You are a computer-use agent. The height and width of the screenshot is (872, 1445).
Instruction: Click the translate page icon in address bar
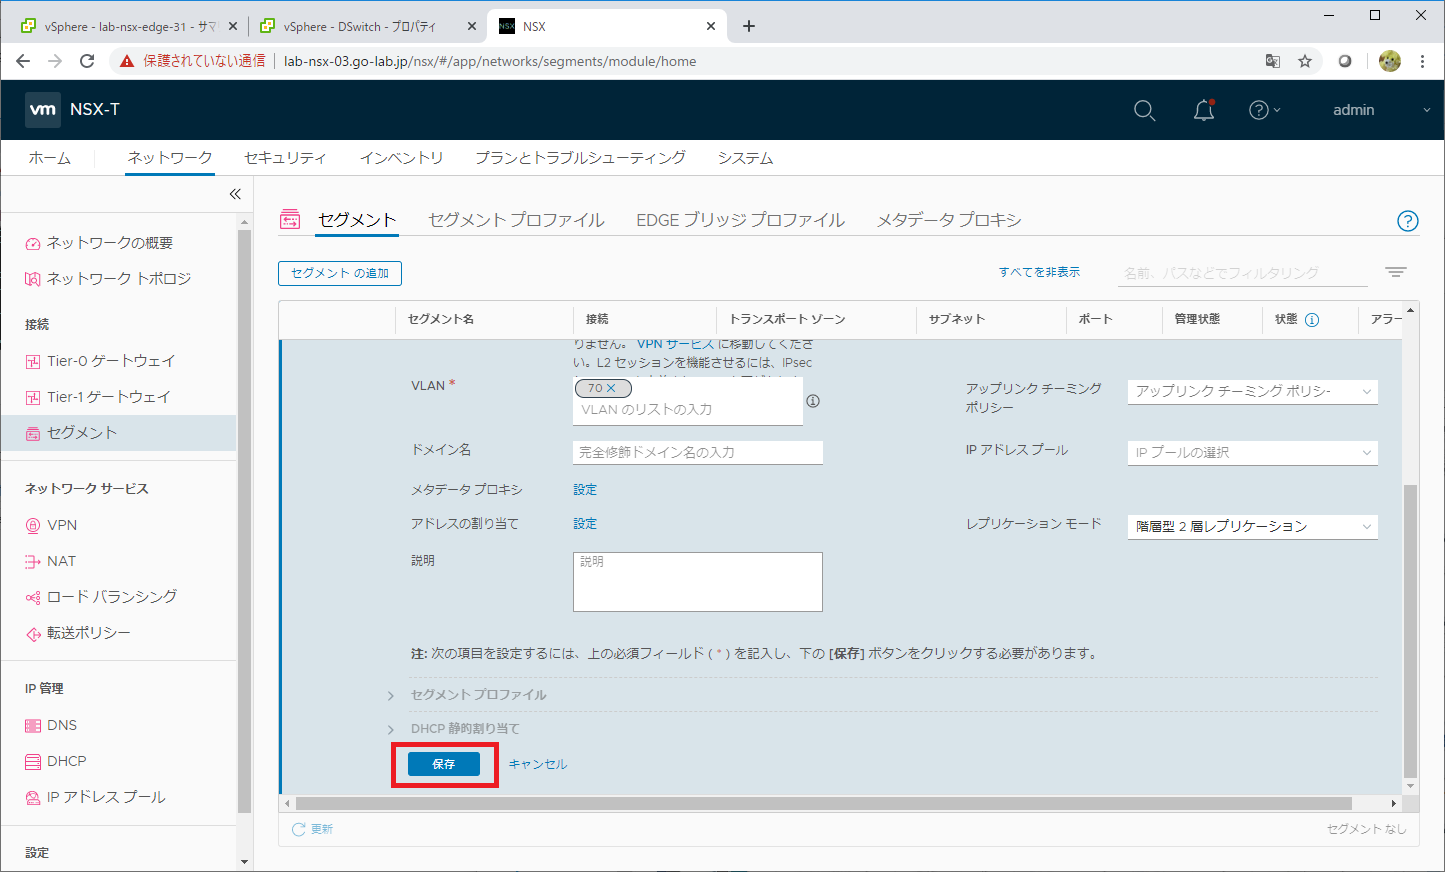(1273, 61)
